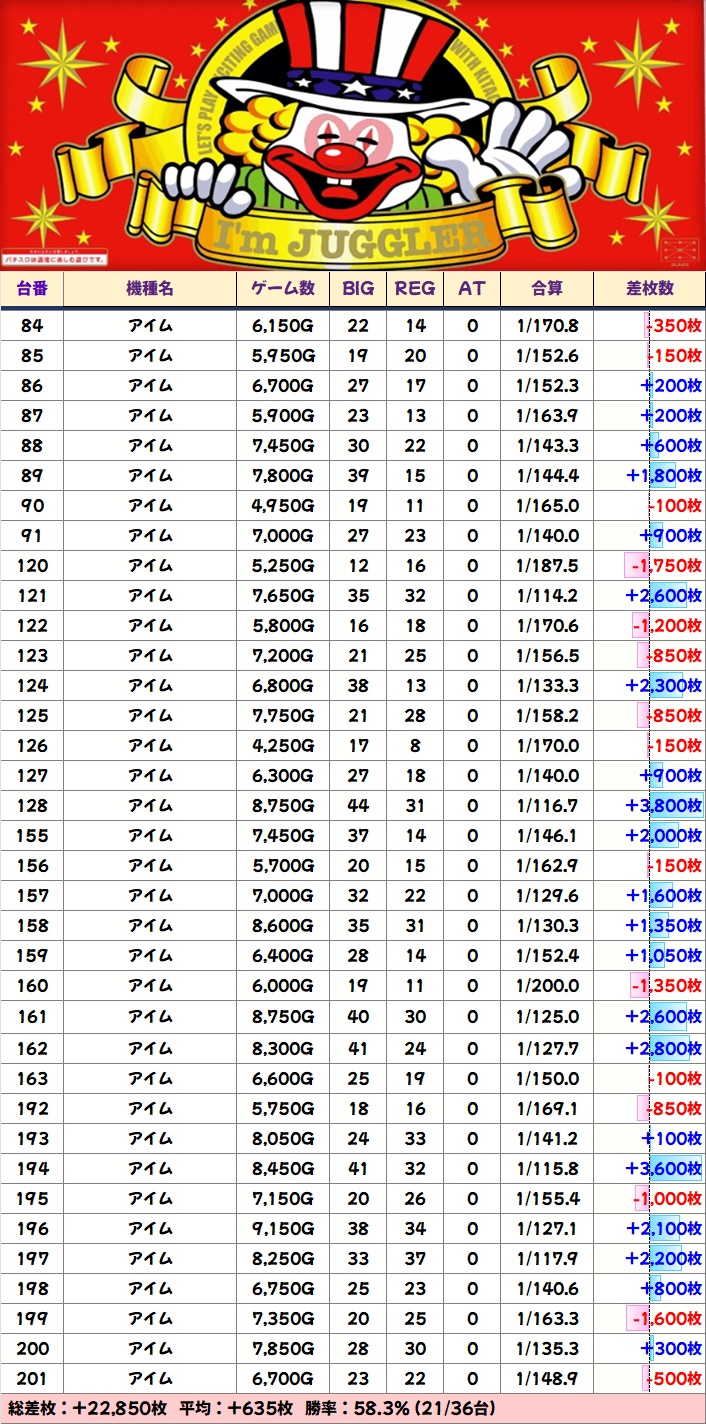The width and height of the screenshot is (706, 1424).
Task: Click the BIG column header
Action: [358, 288]
